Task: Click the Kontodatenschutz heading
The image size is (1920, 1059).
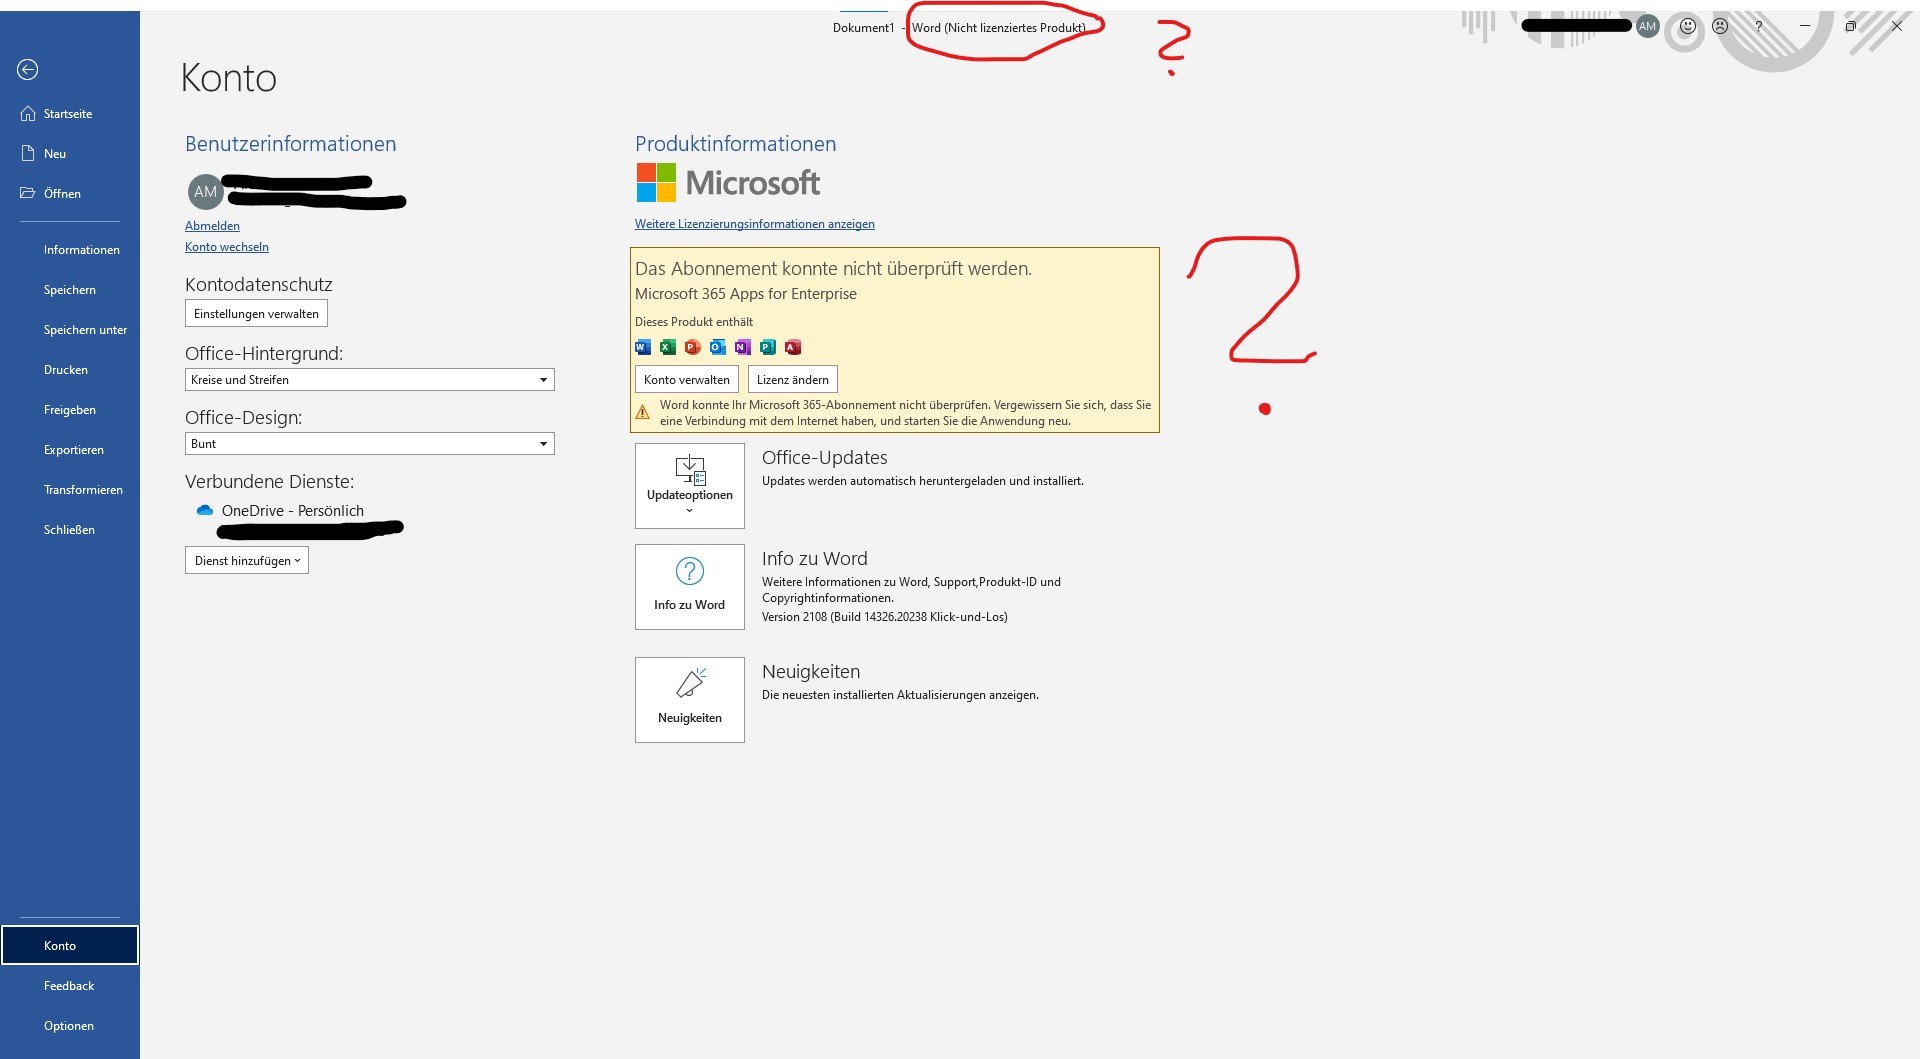Action: [x=259, y=285]
